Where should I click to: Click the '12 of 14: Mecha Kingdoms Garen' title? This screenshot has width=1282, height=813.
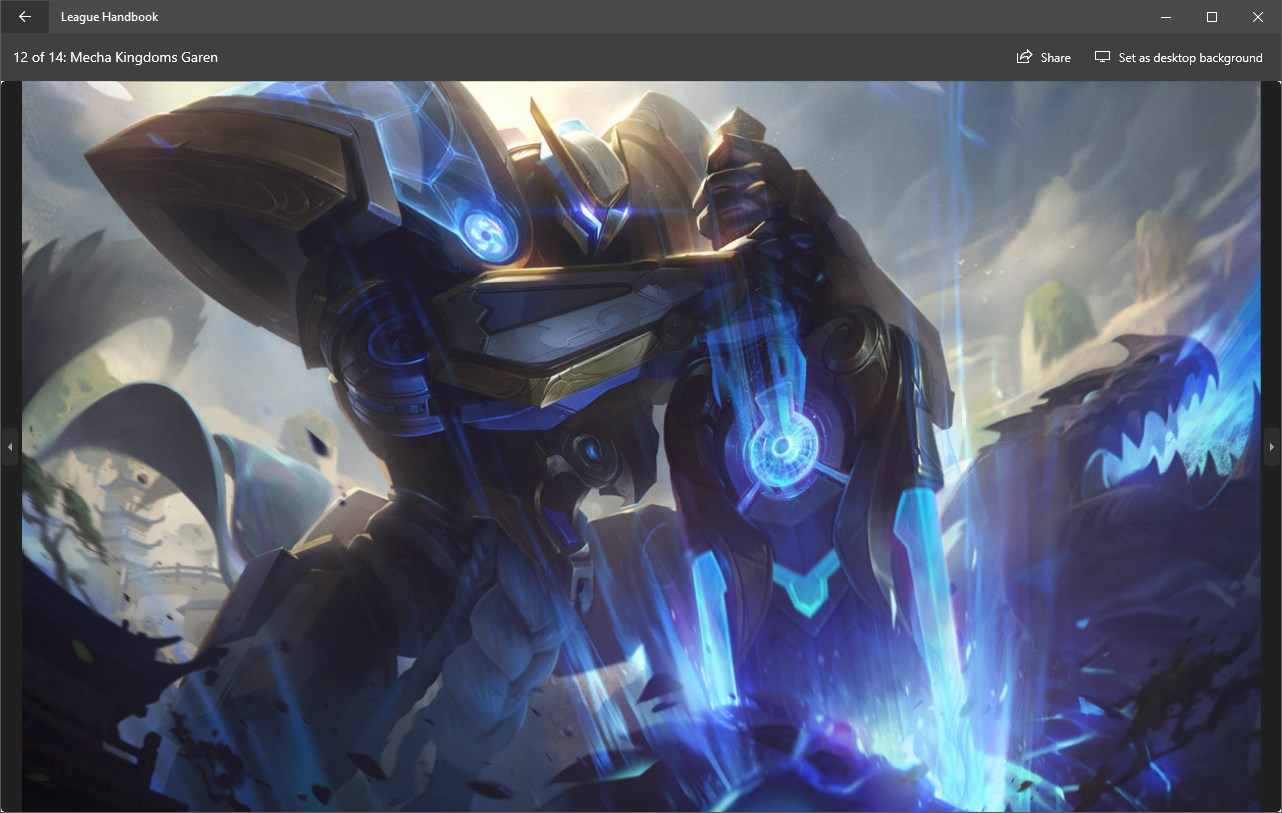pyautogui.click(x=116, y=58)
